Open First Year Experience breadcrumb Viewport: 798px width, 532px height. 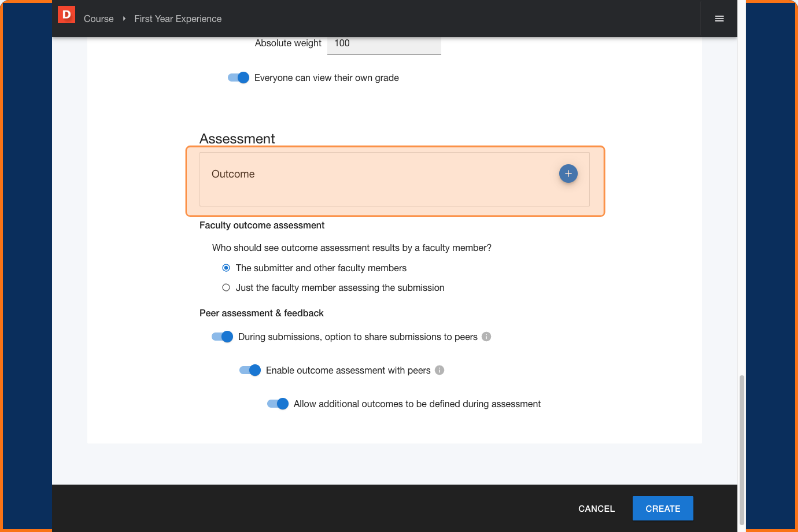(x=178, y=19)
